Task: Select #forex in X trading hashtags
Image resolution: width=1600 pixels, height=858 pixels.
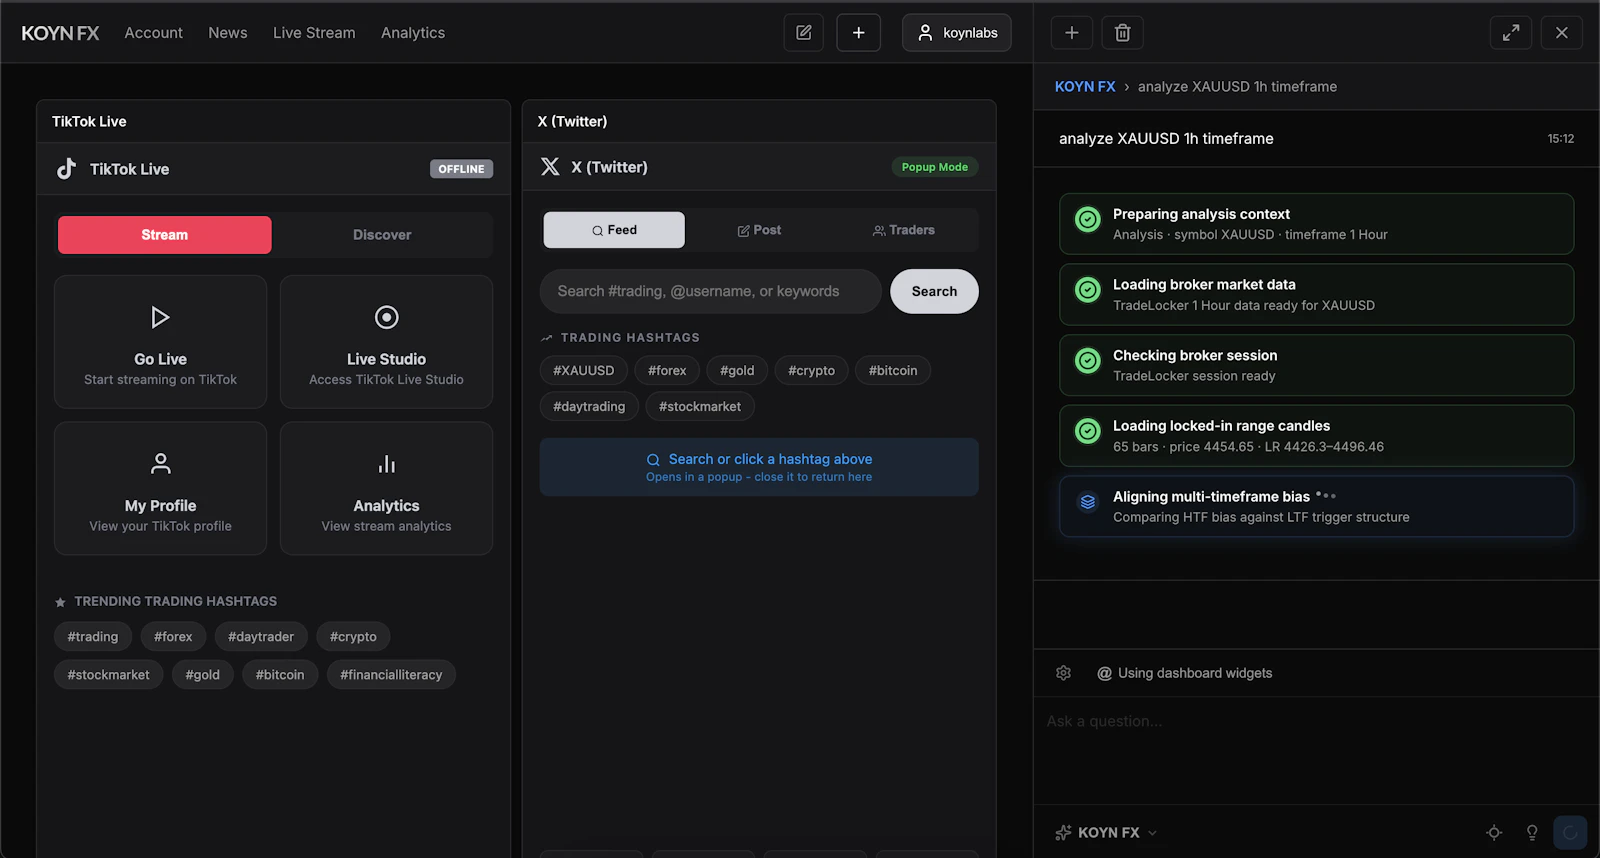Action: coord(667,371)
